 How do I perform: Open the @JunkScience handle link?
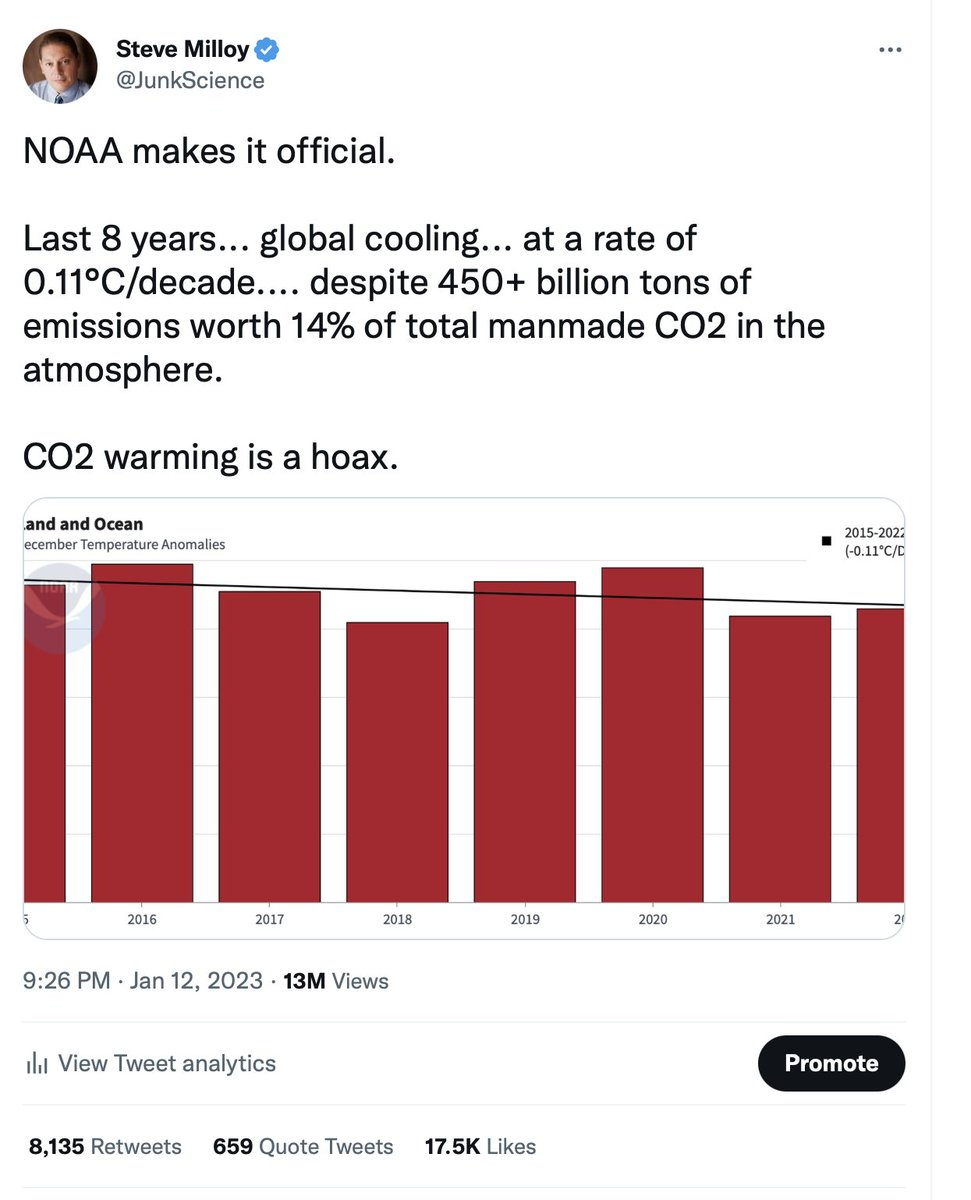coord(190,80)
